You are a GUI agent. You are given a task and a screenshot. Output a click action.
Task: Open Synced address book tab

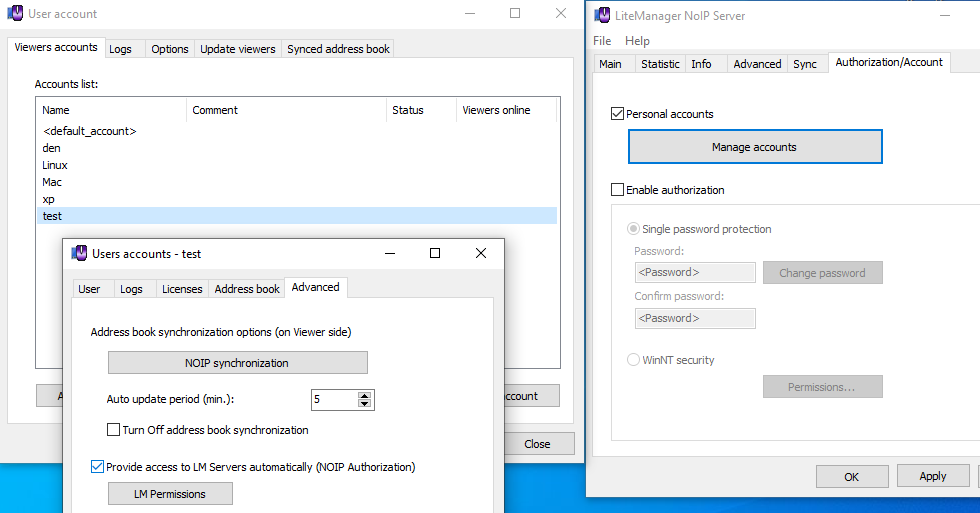point(338,49)
